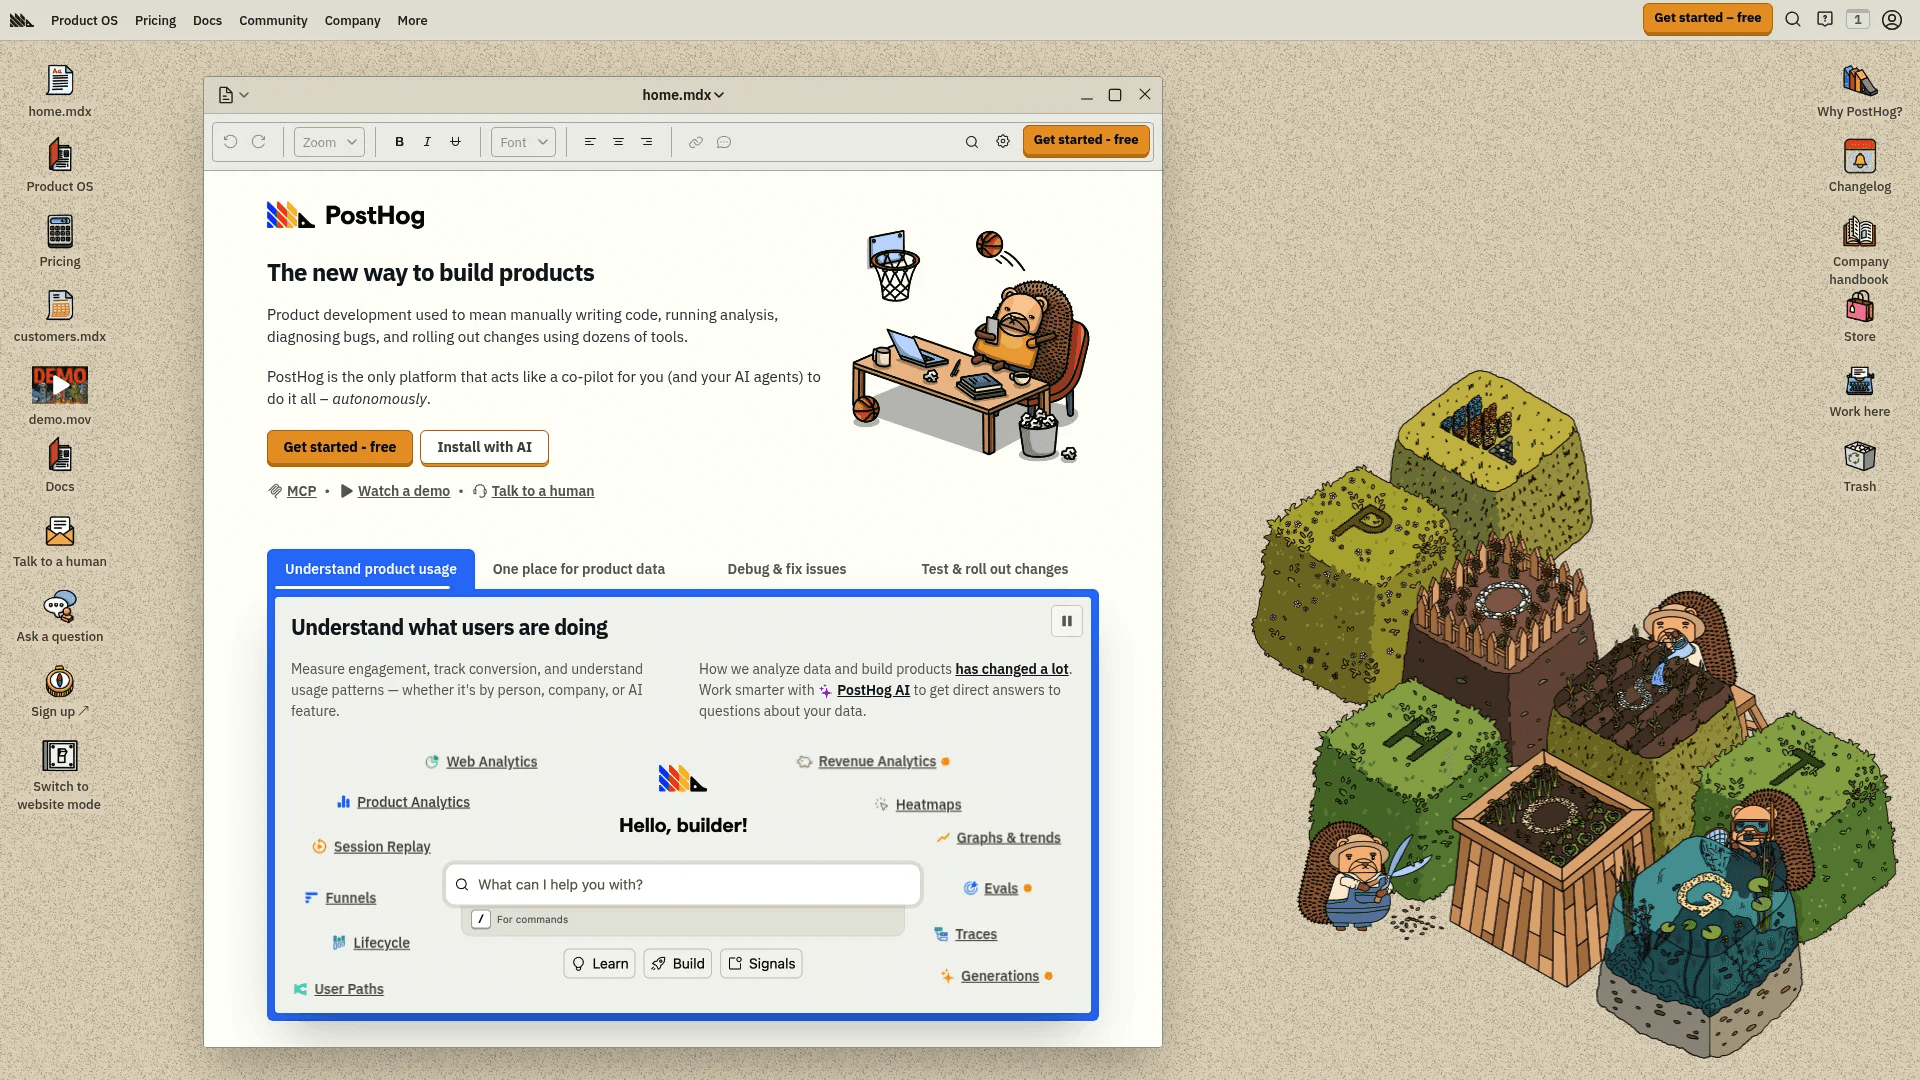Open the Company handbook desktop icon
This screenshot has width=1920, height=1080.
[x=1859, y=233]
